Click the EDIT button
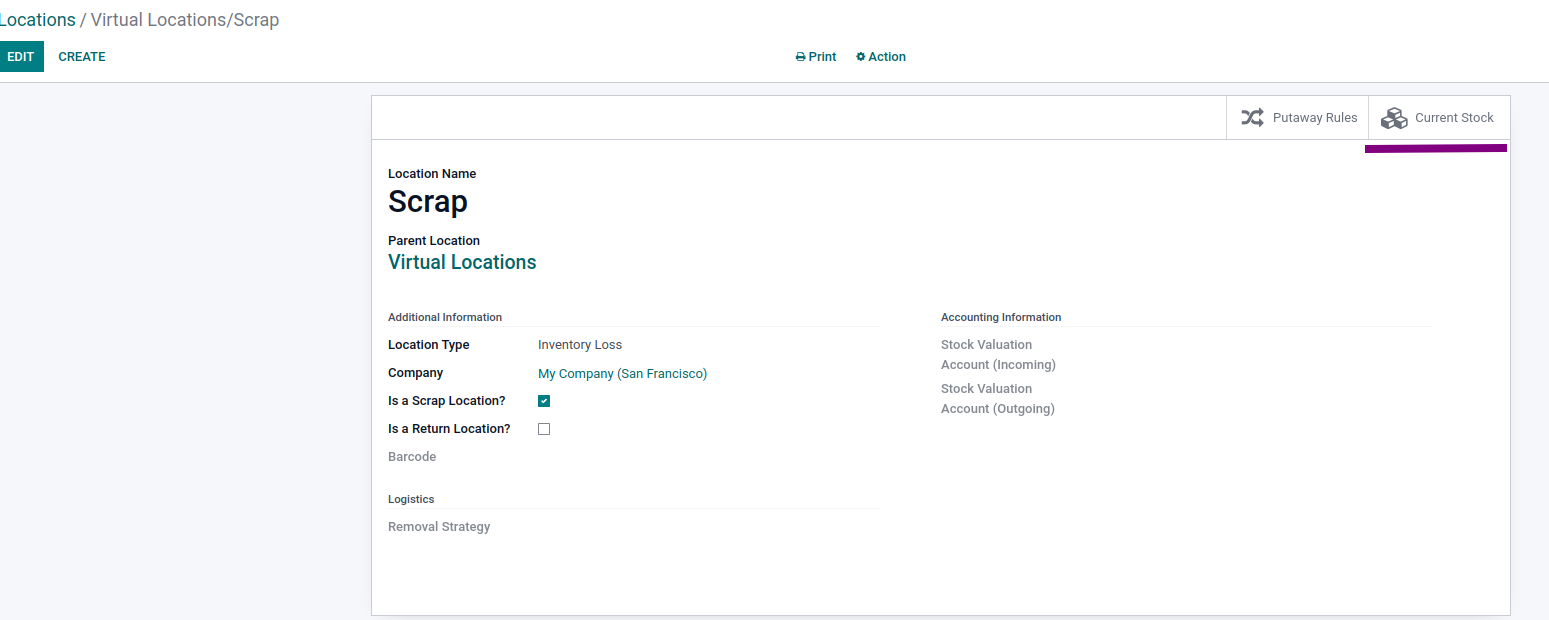Screen dimensions: 1549x620 point(21,57)
